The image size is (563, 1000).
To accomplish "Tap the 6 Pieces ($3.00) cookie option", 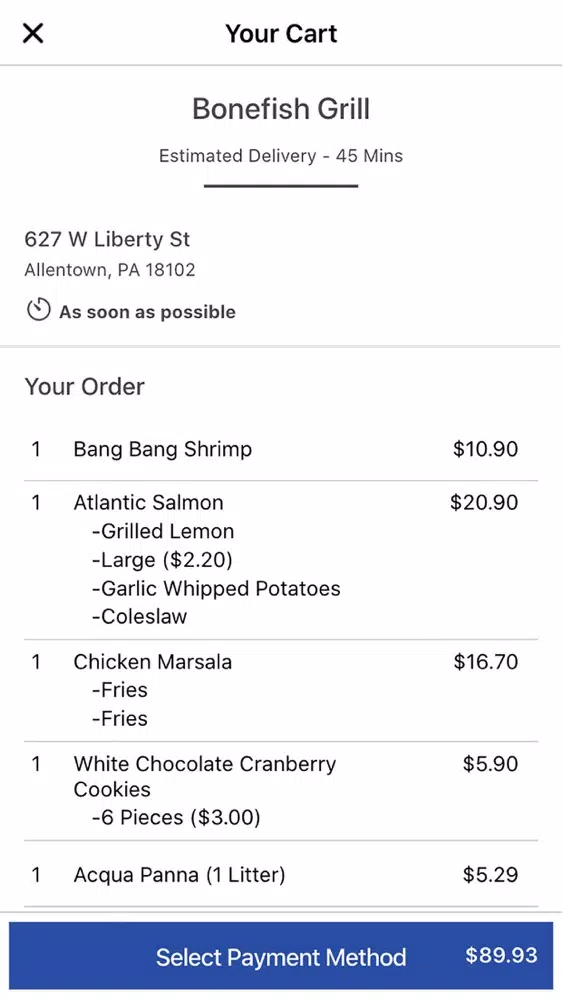I will (176, 817).
